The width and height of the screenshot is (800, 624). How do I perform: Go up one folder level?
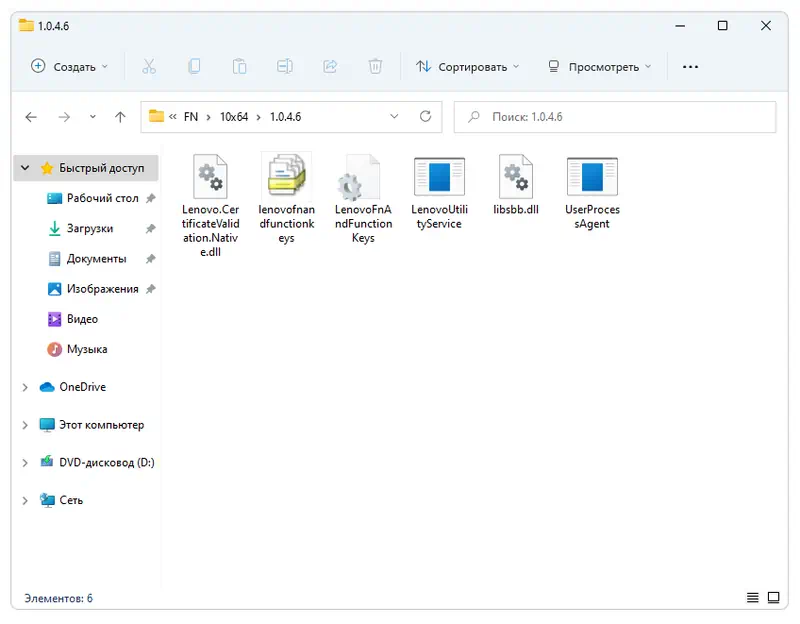(x=120, y=117)
